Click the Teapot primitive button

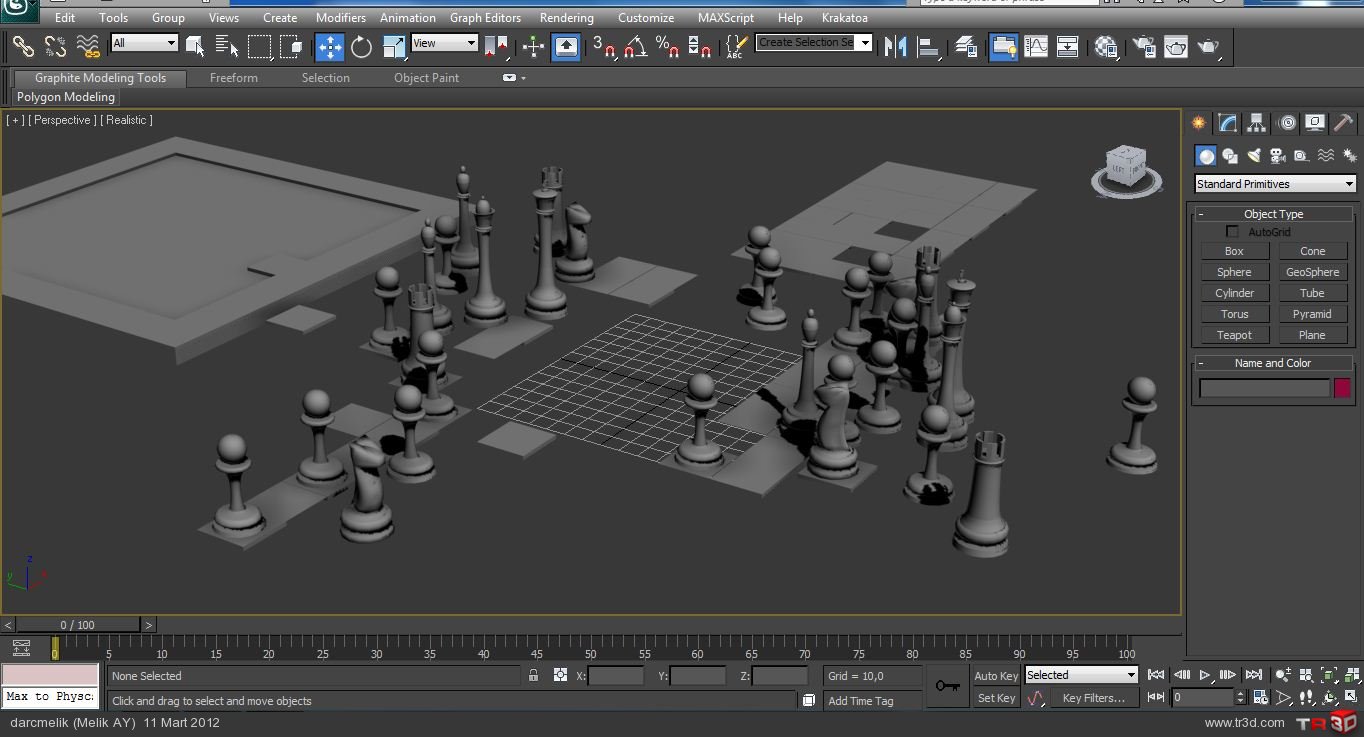pos(1234,335)
